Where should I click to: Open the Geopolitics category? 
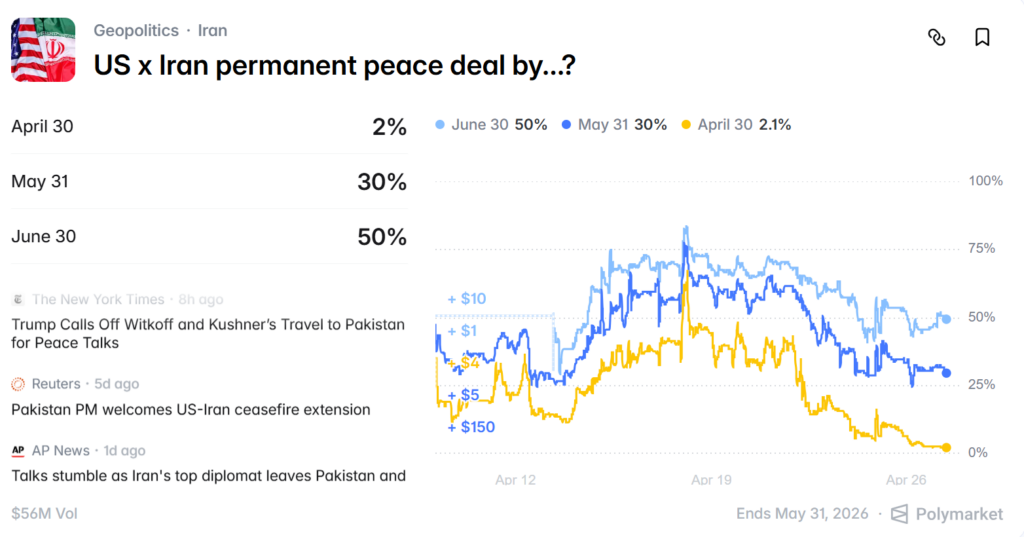click(x=136, y=30)
